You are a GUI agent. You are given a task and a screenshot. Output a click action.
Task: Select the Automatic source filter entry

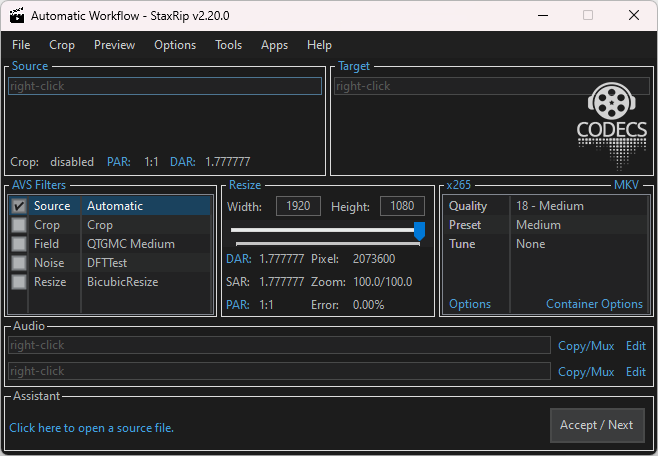115,206
